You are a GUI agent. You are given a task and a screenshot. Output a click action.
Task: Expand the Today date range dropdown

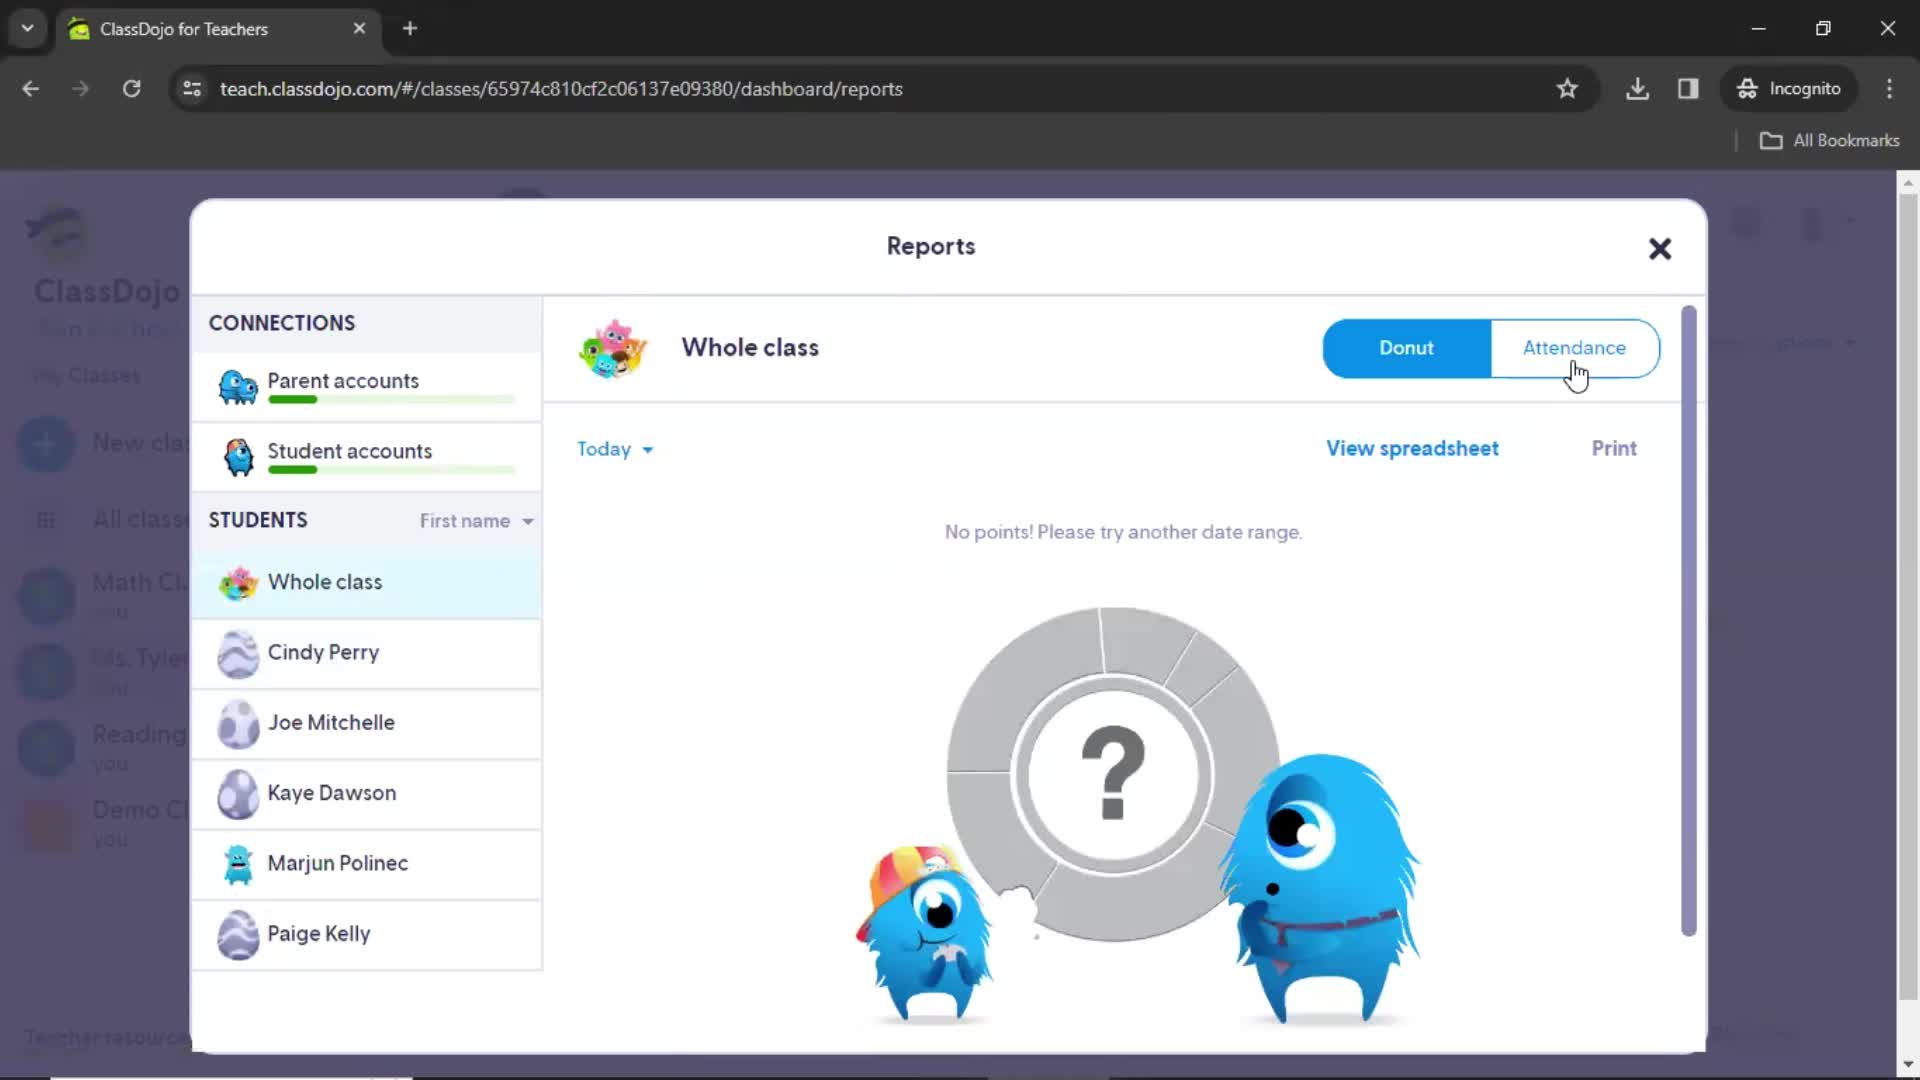pos(616,448)
